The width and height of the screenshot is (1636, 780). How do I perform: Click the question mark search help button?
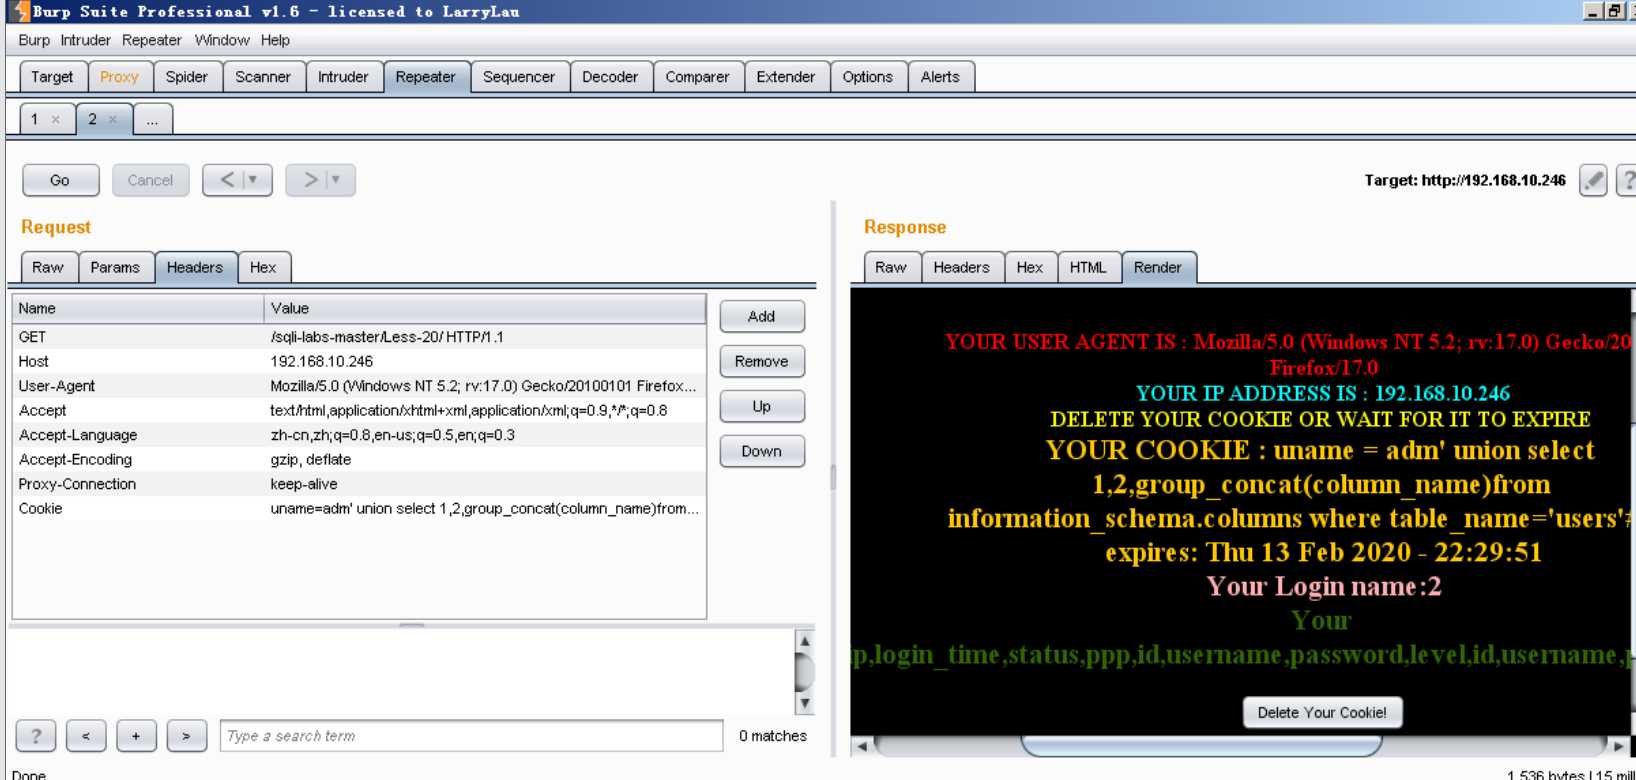coord(36,736)
